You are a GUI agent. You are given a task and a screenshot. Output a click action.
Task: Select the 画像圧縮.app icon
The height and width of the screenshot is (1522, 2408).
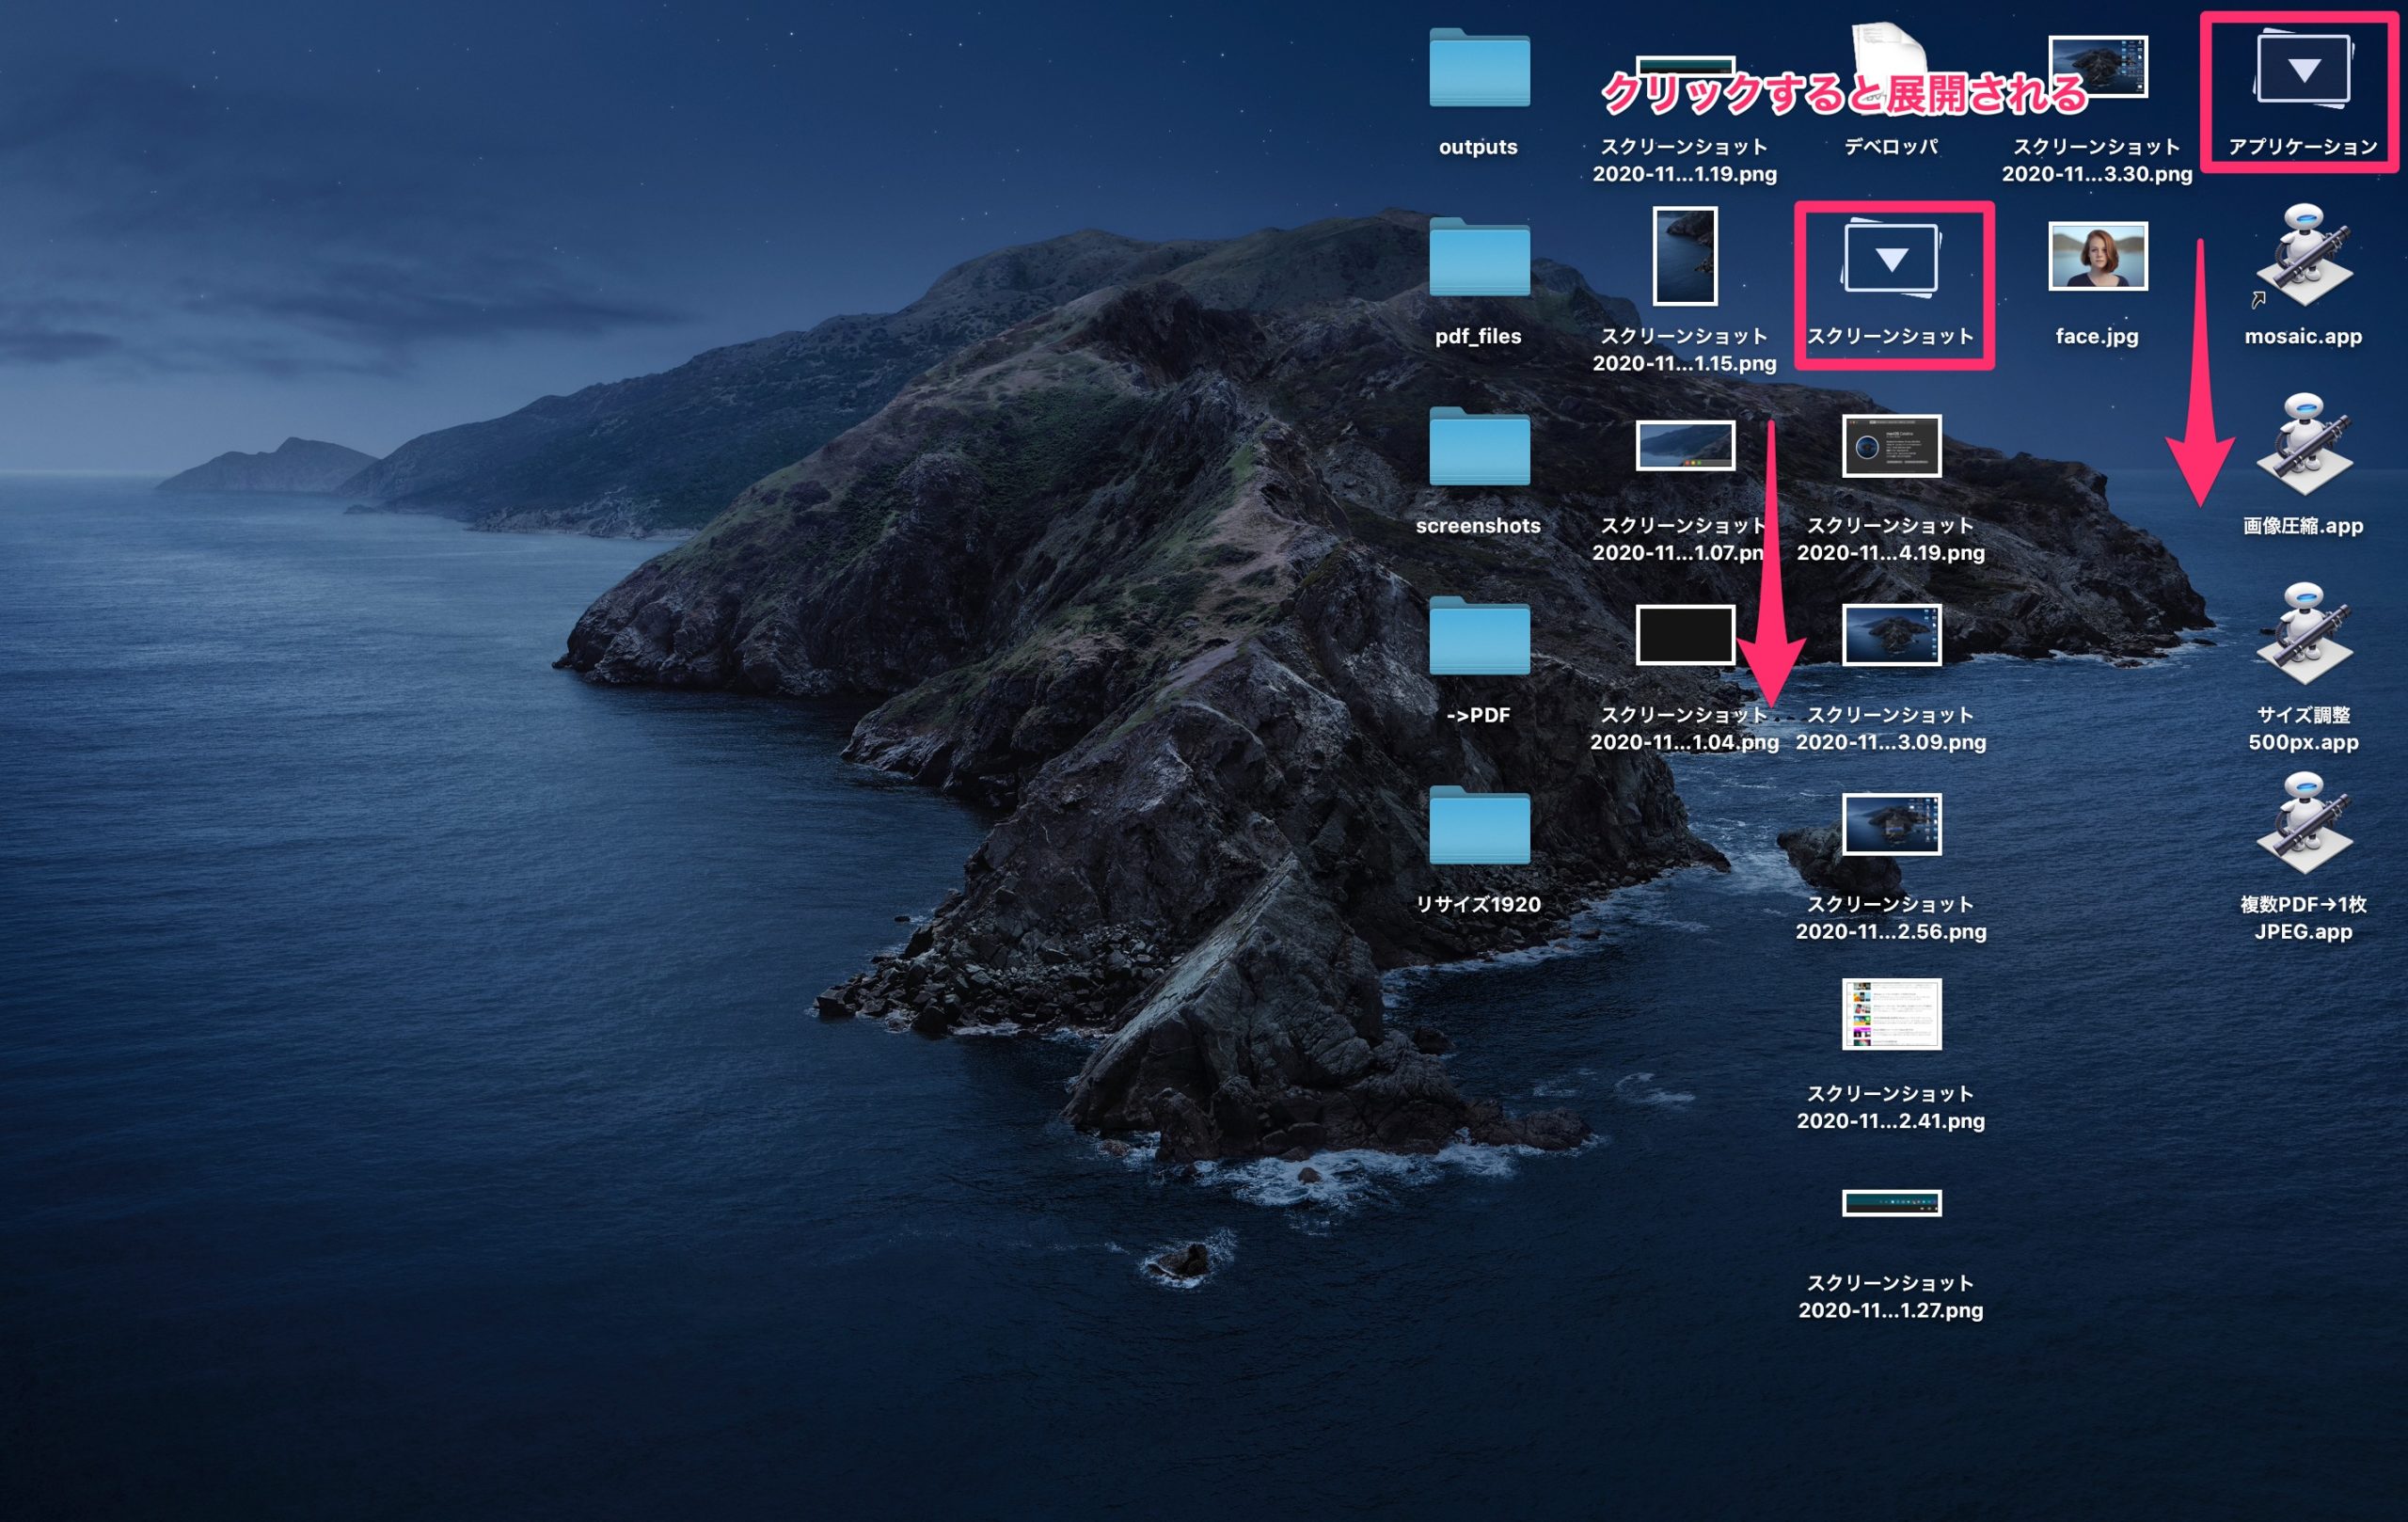tap(2303, 445)
